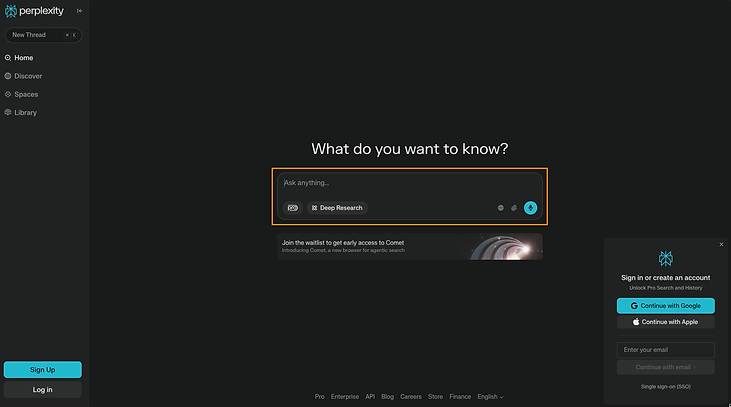This screenshot has height=407, width=731.
Task: Continue with Apple
Action: pyautogui.click(x=666, y=322)
